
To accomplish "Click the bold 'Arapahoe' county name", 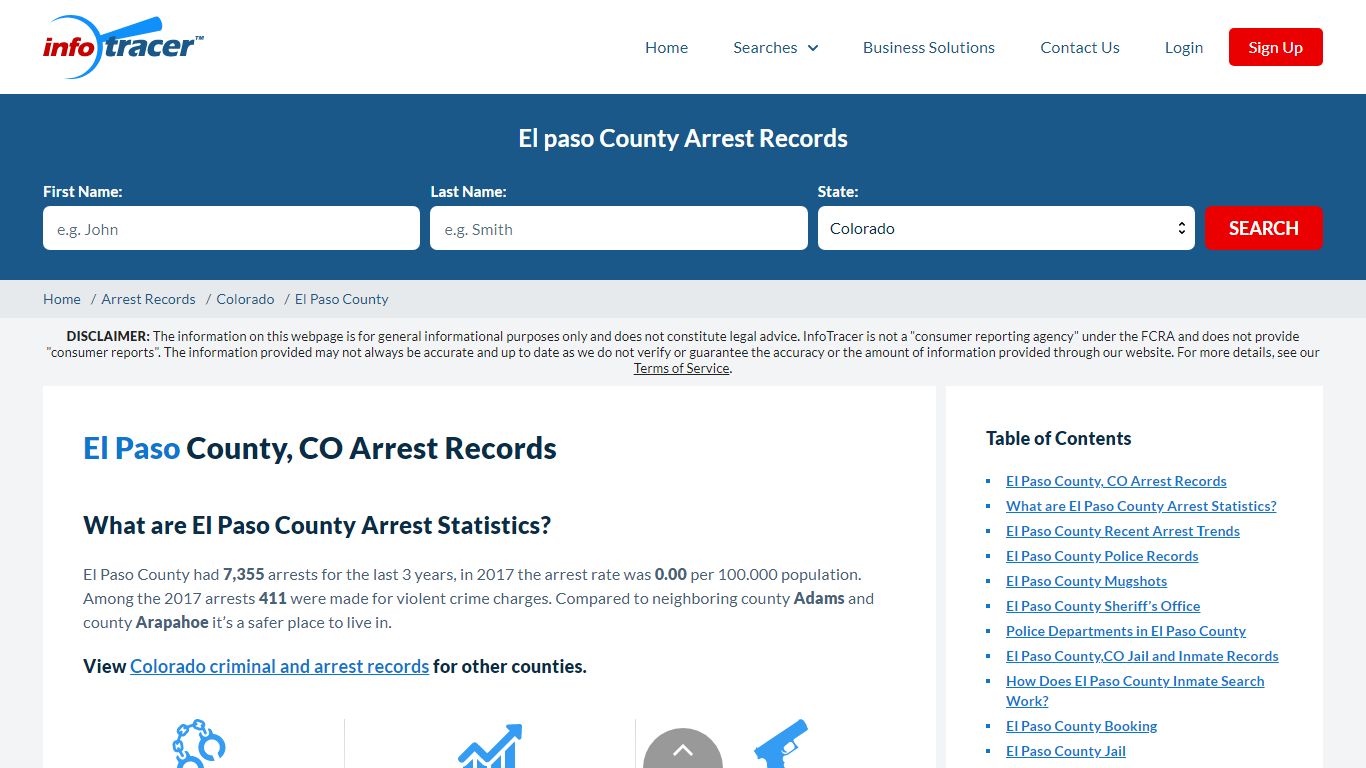I will point(172,622).
